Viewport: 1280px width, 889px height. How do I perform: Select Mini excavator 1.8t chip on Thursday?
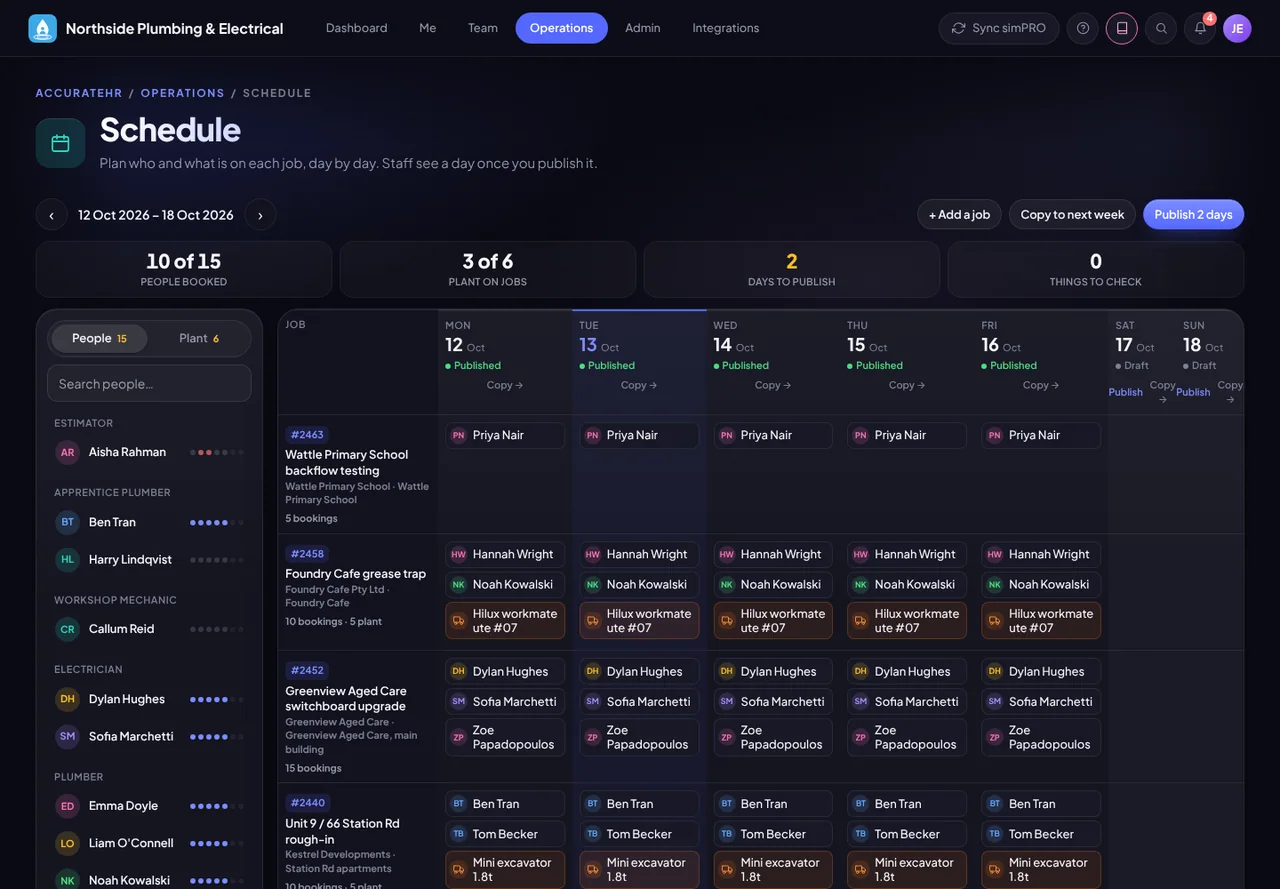coord(907,869)
